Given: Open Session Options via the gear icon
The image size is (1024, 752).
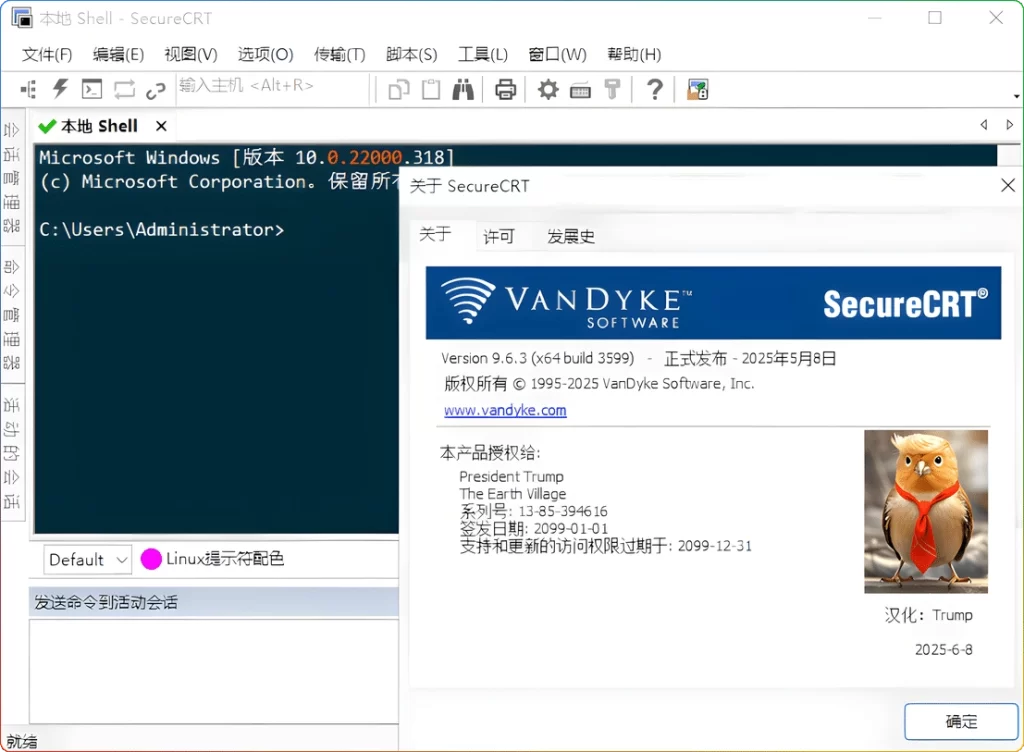Looking at the screenshot, I should [x=546, y=89].
